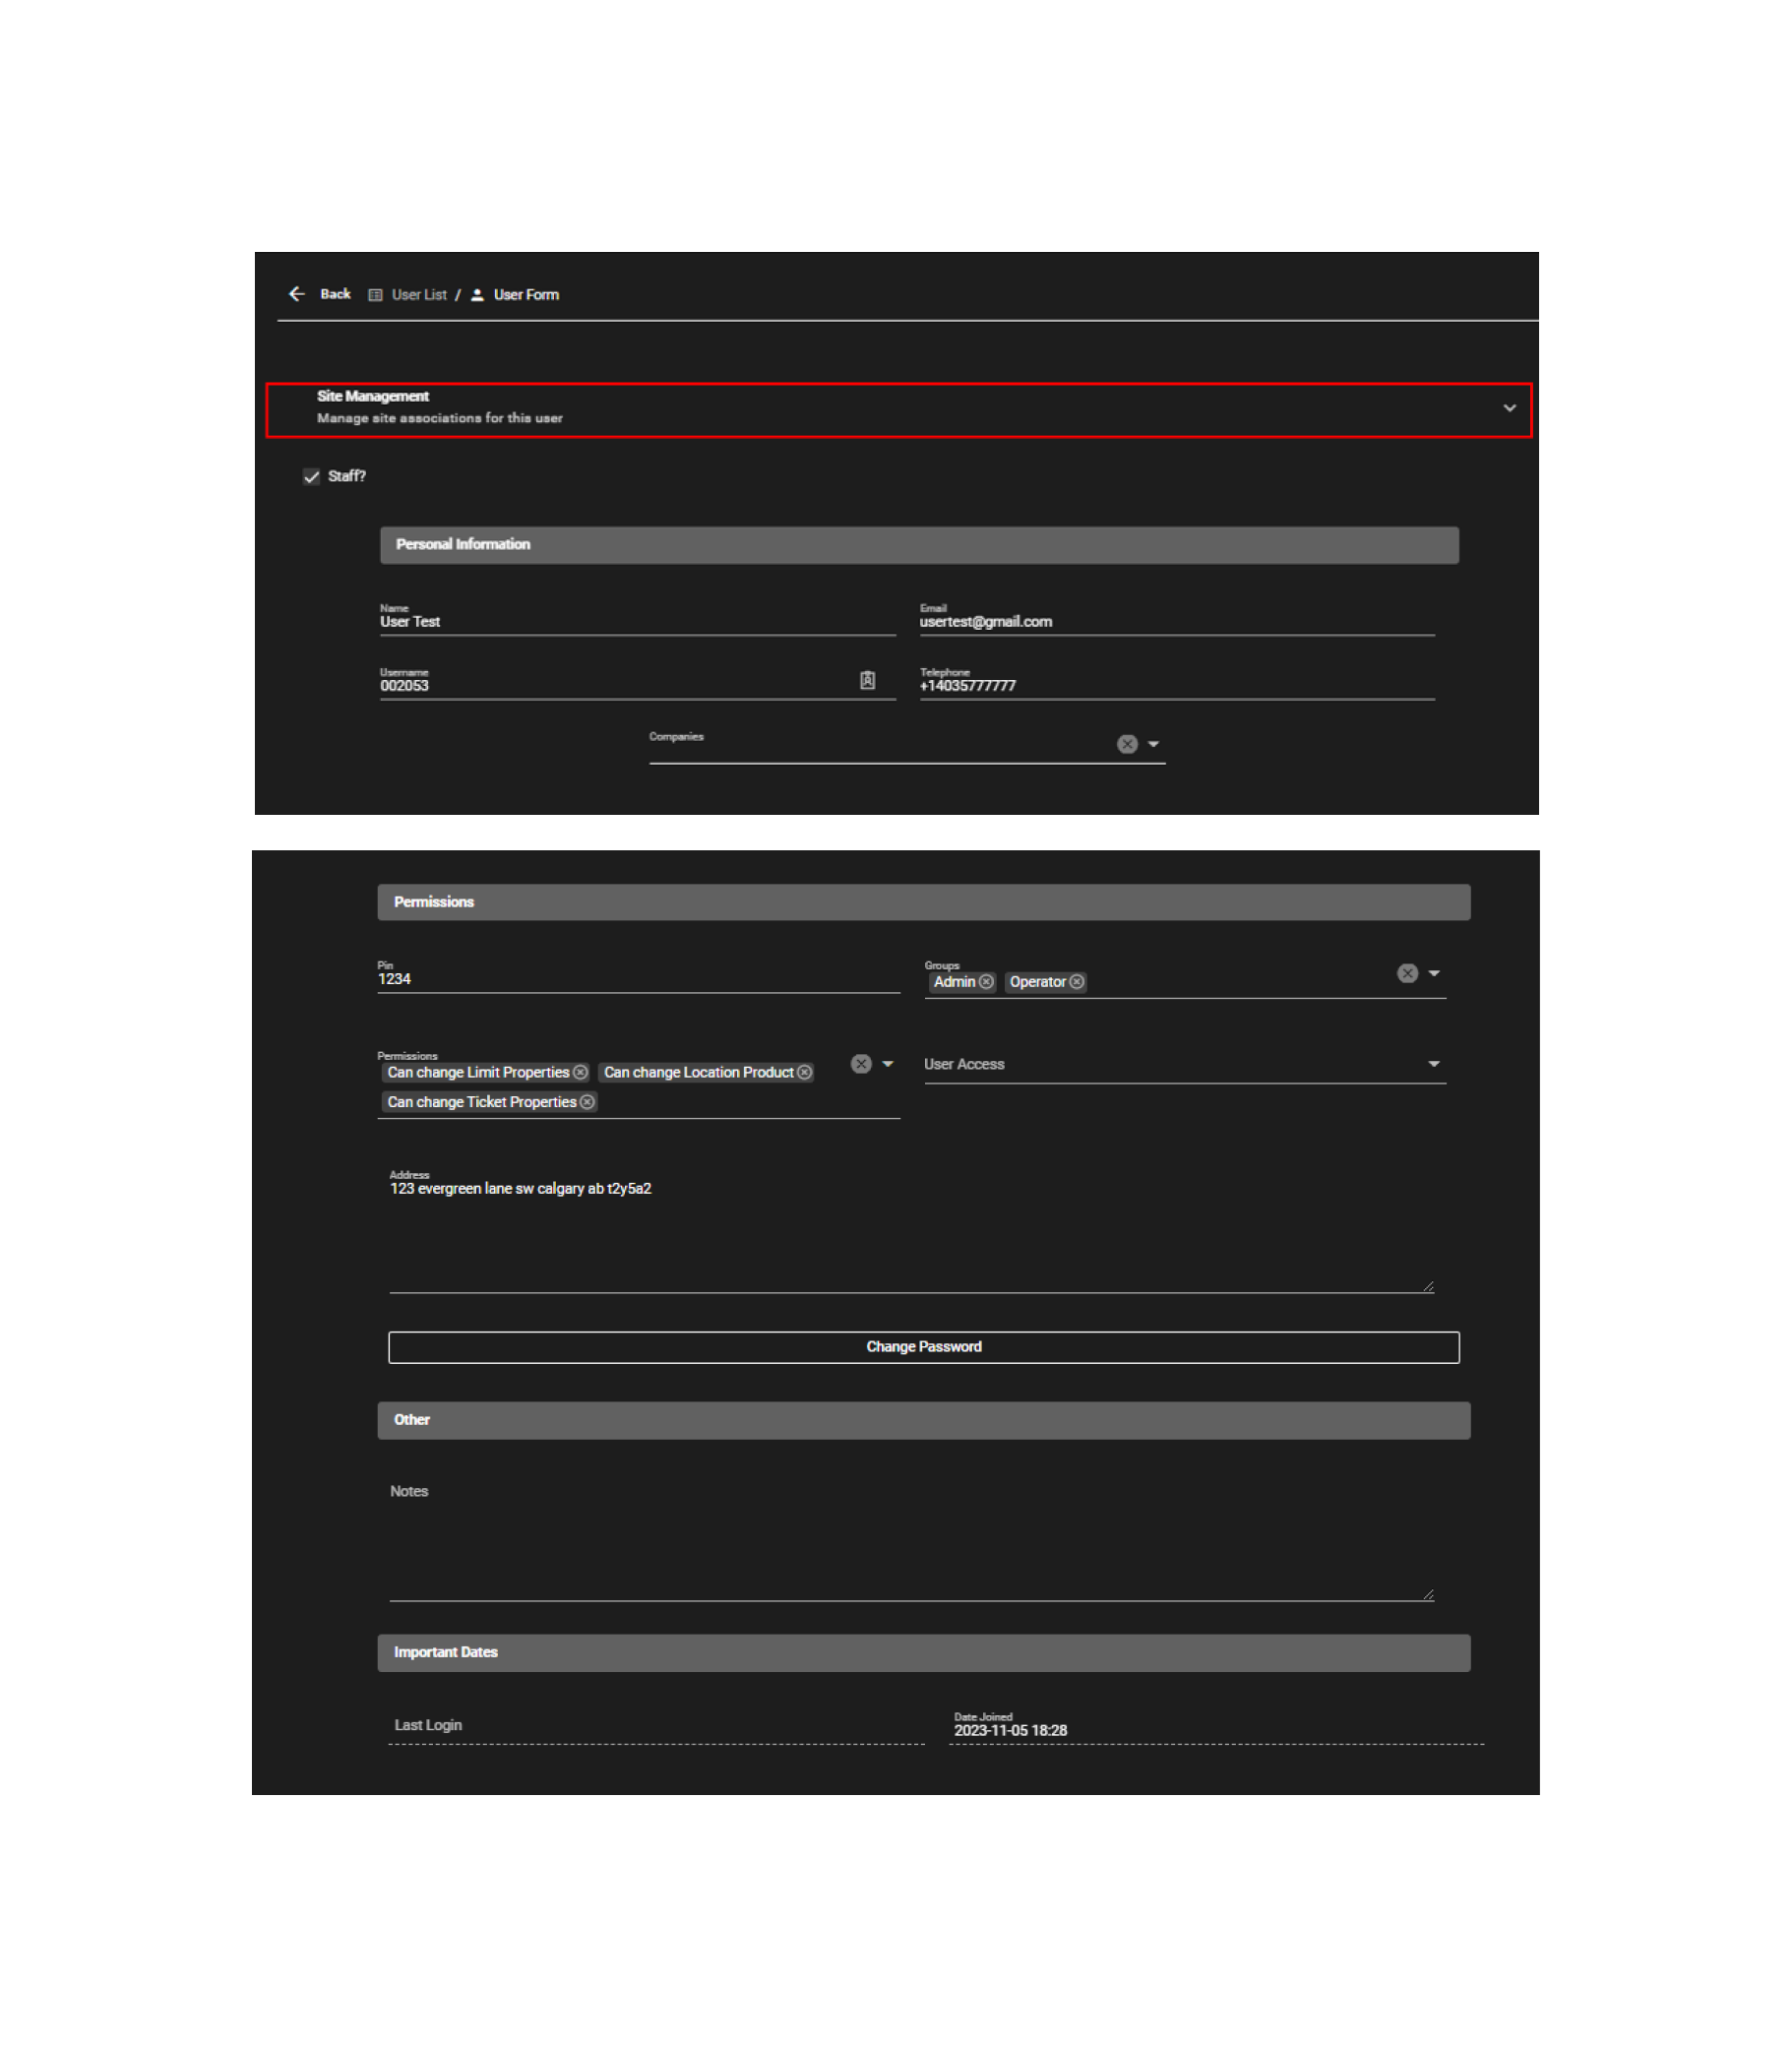Click the Address field resize handle
1792x2047 pixels.
(1428, 1287)
